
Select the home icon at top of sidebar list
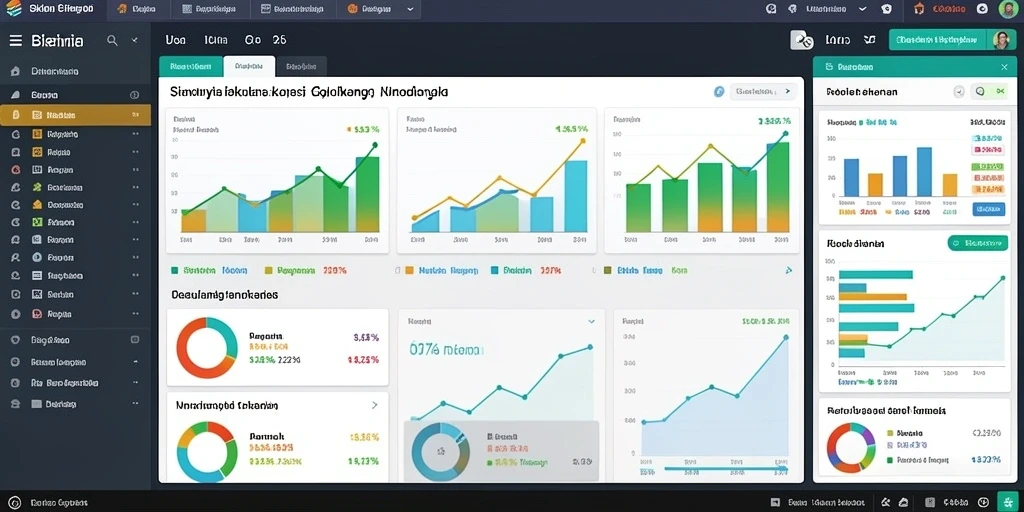[16, 71]
